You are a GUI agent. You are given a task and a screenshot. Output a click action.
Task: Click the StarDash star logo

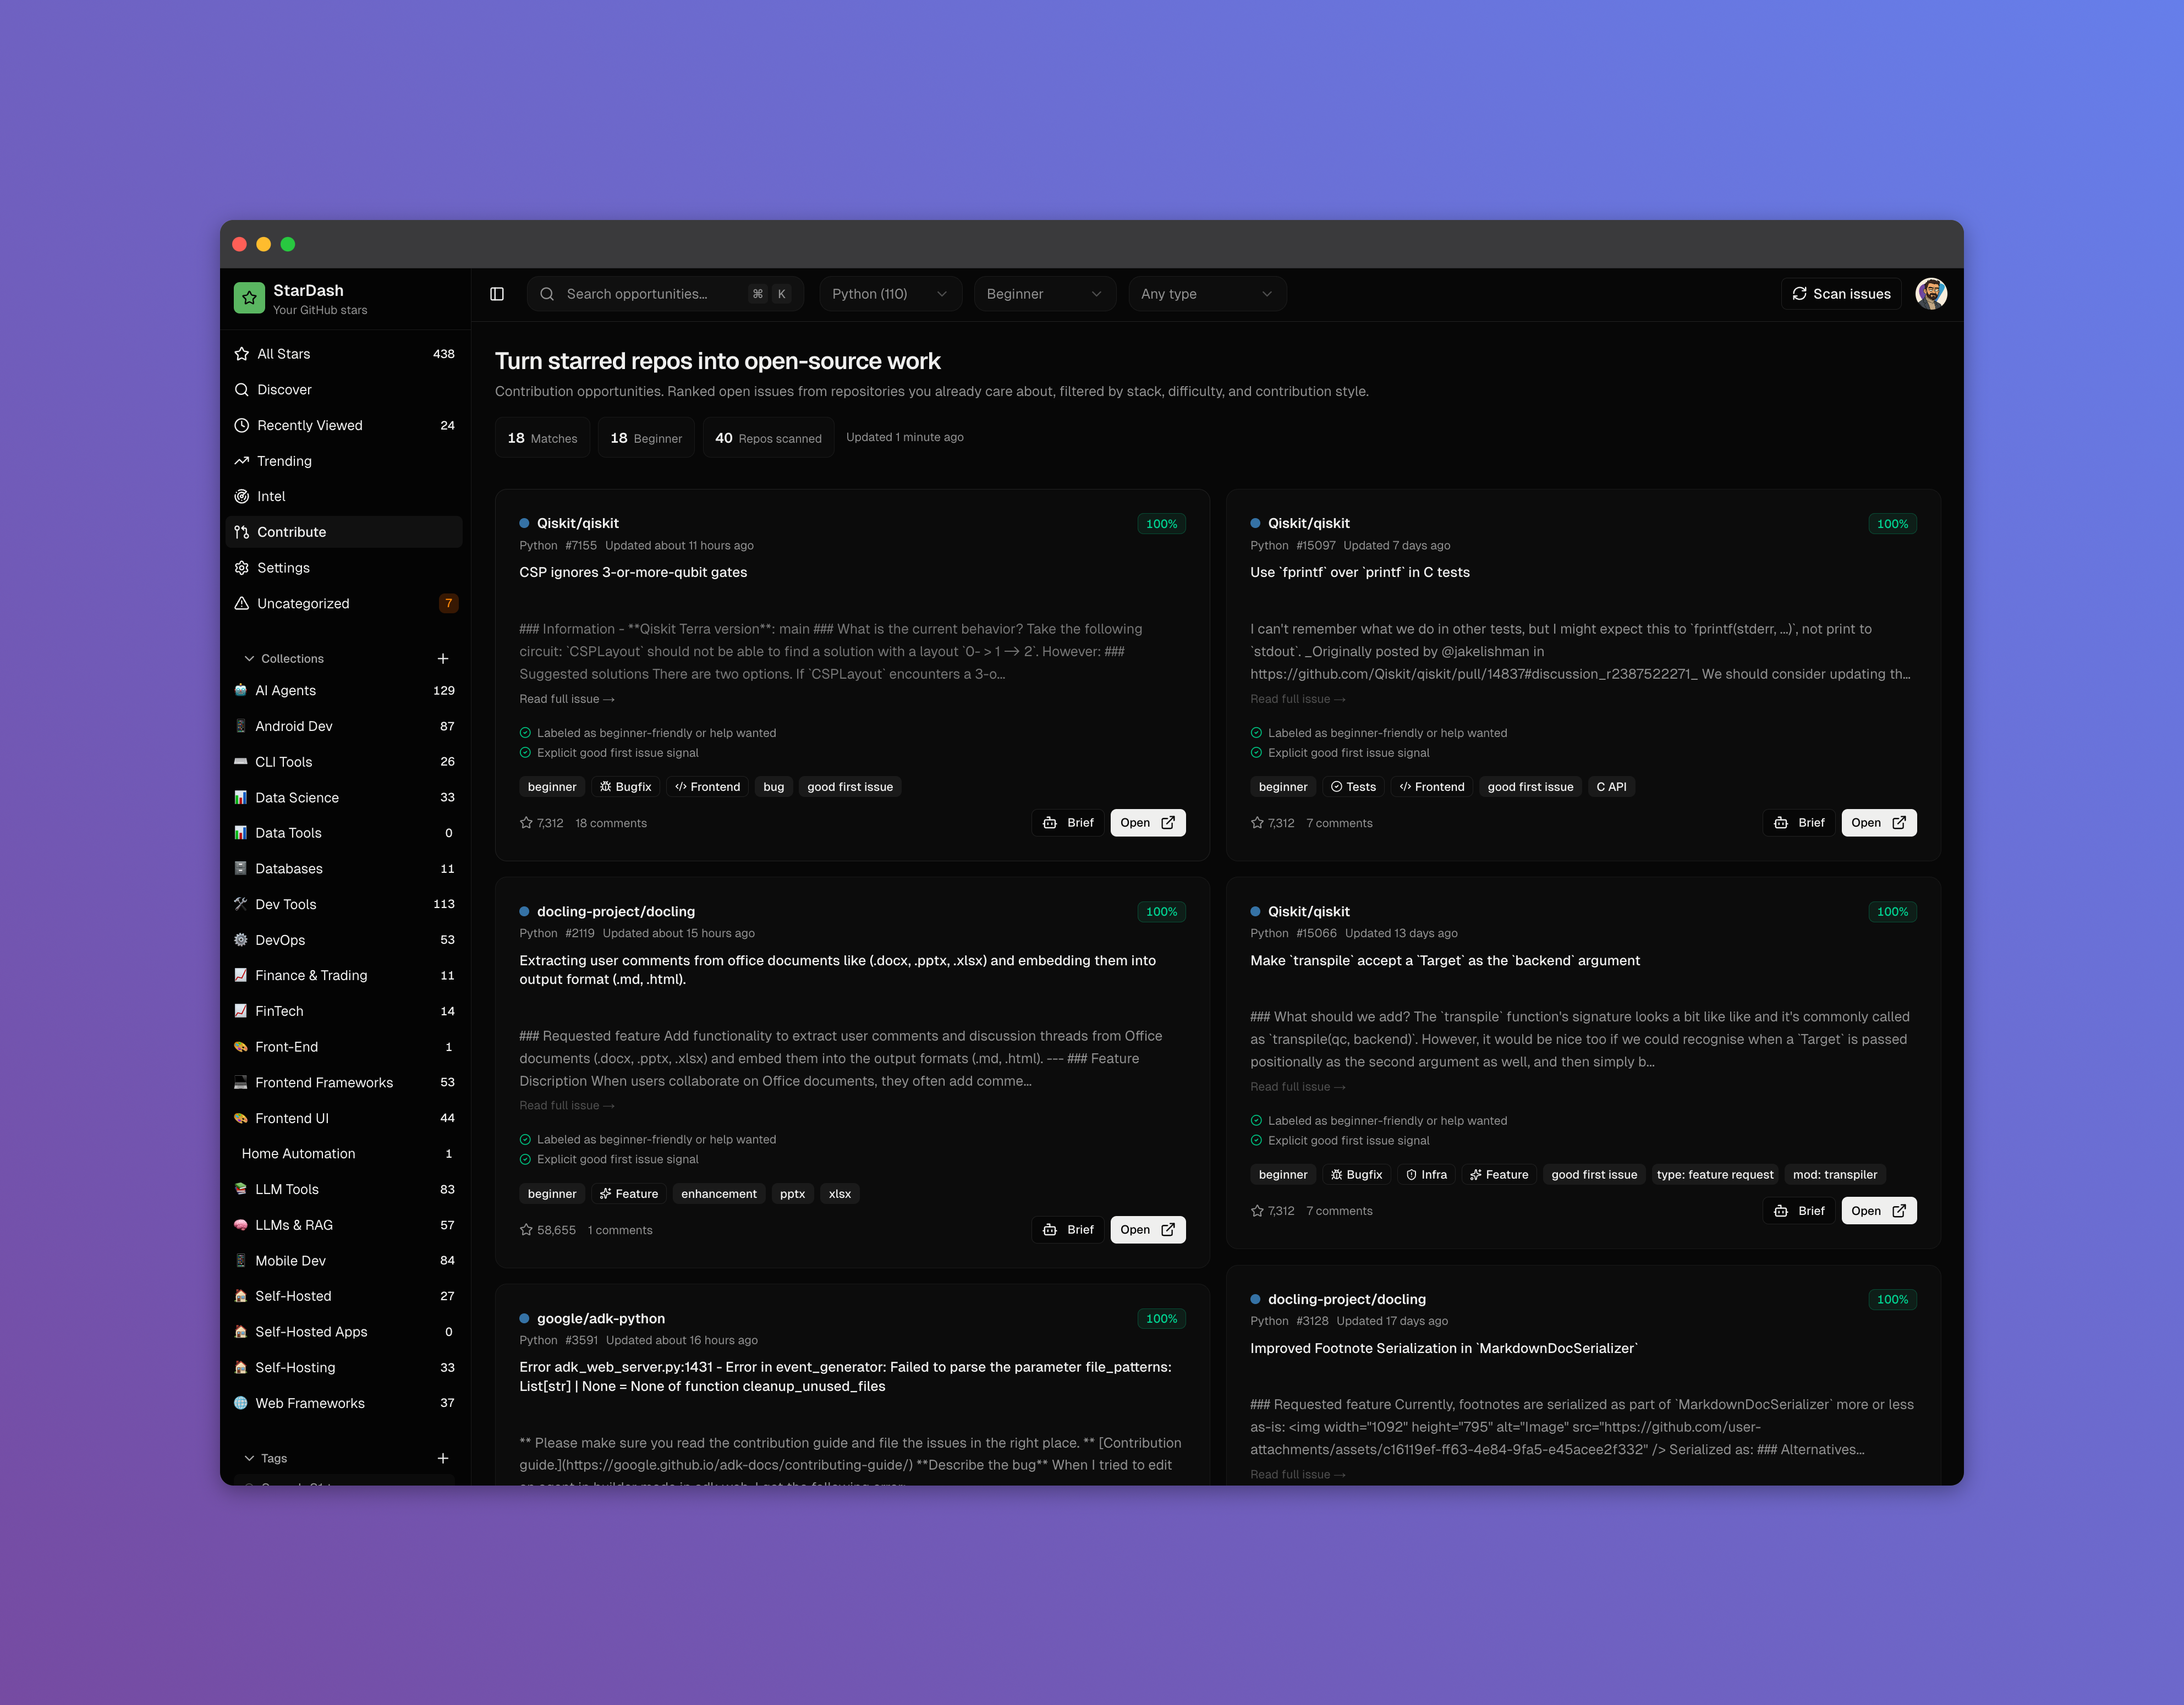(249, 297)
